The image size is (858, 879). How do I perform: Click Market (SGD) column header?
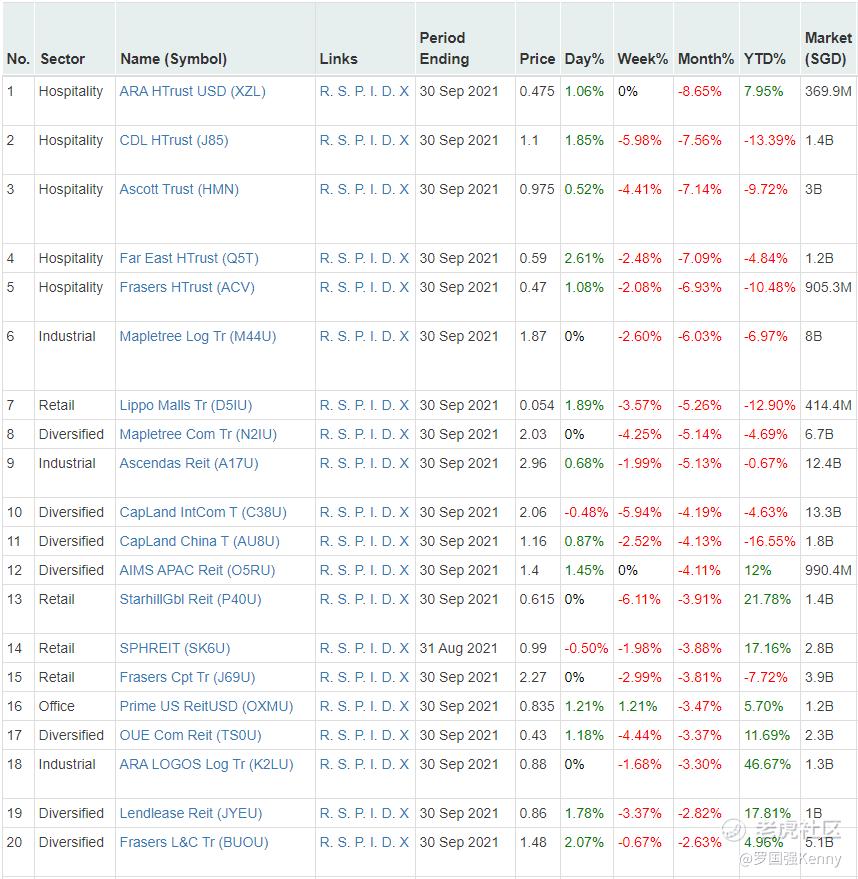point(828,48)
